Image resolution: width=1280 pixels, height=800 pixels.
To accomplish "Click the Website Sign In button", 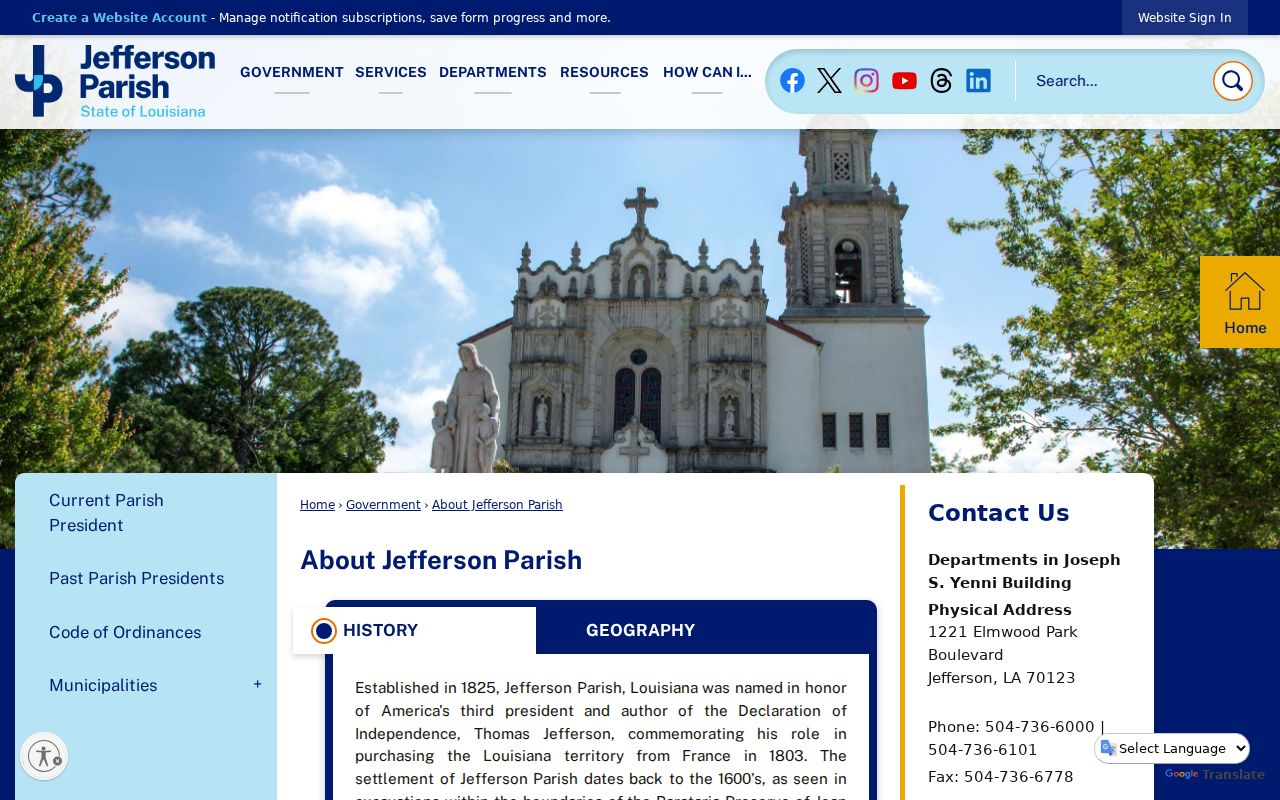I will [1184, 18].
